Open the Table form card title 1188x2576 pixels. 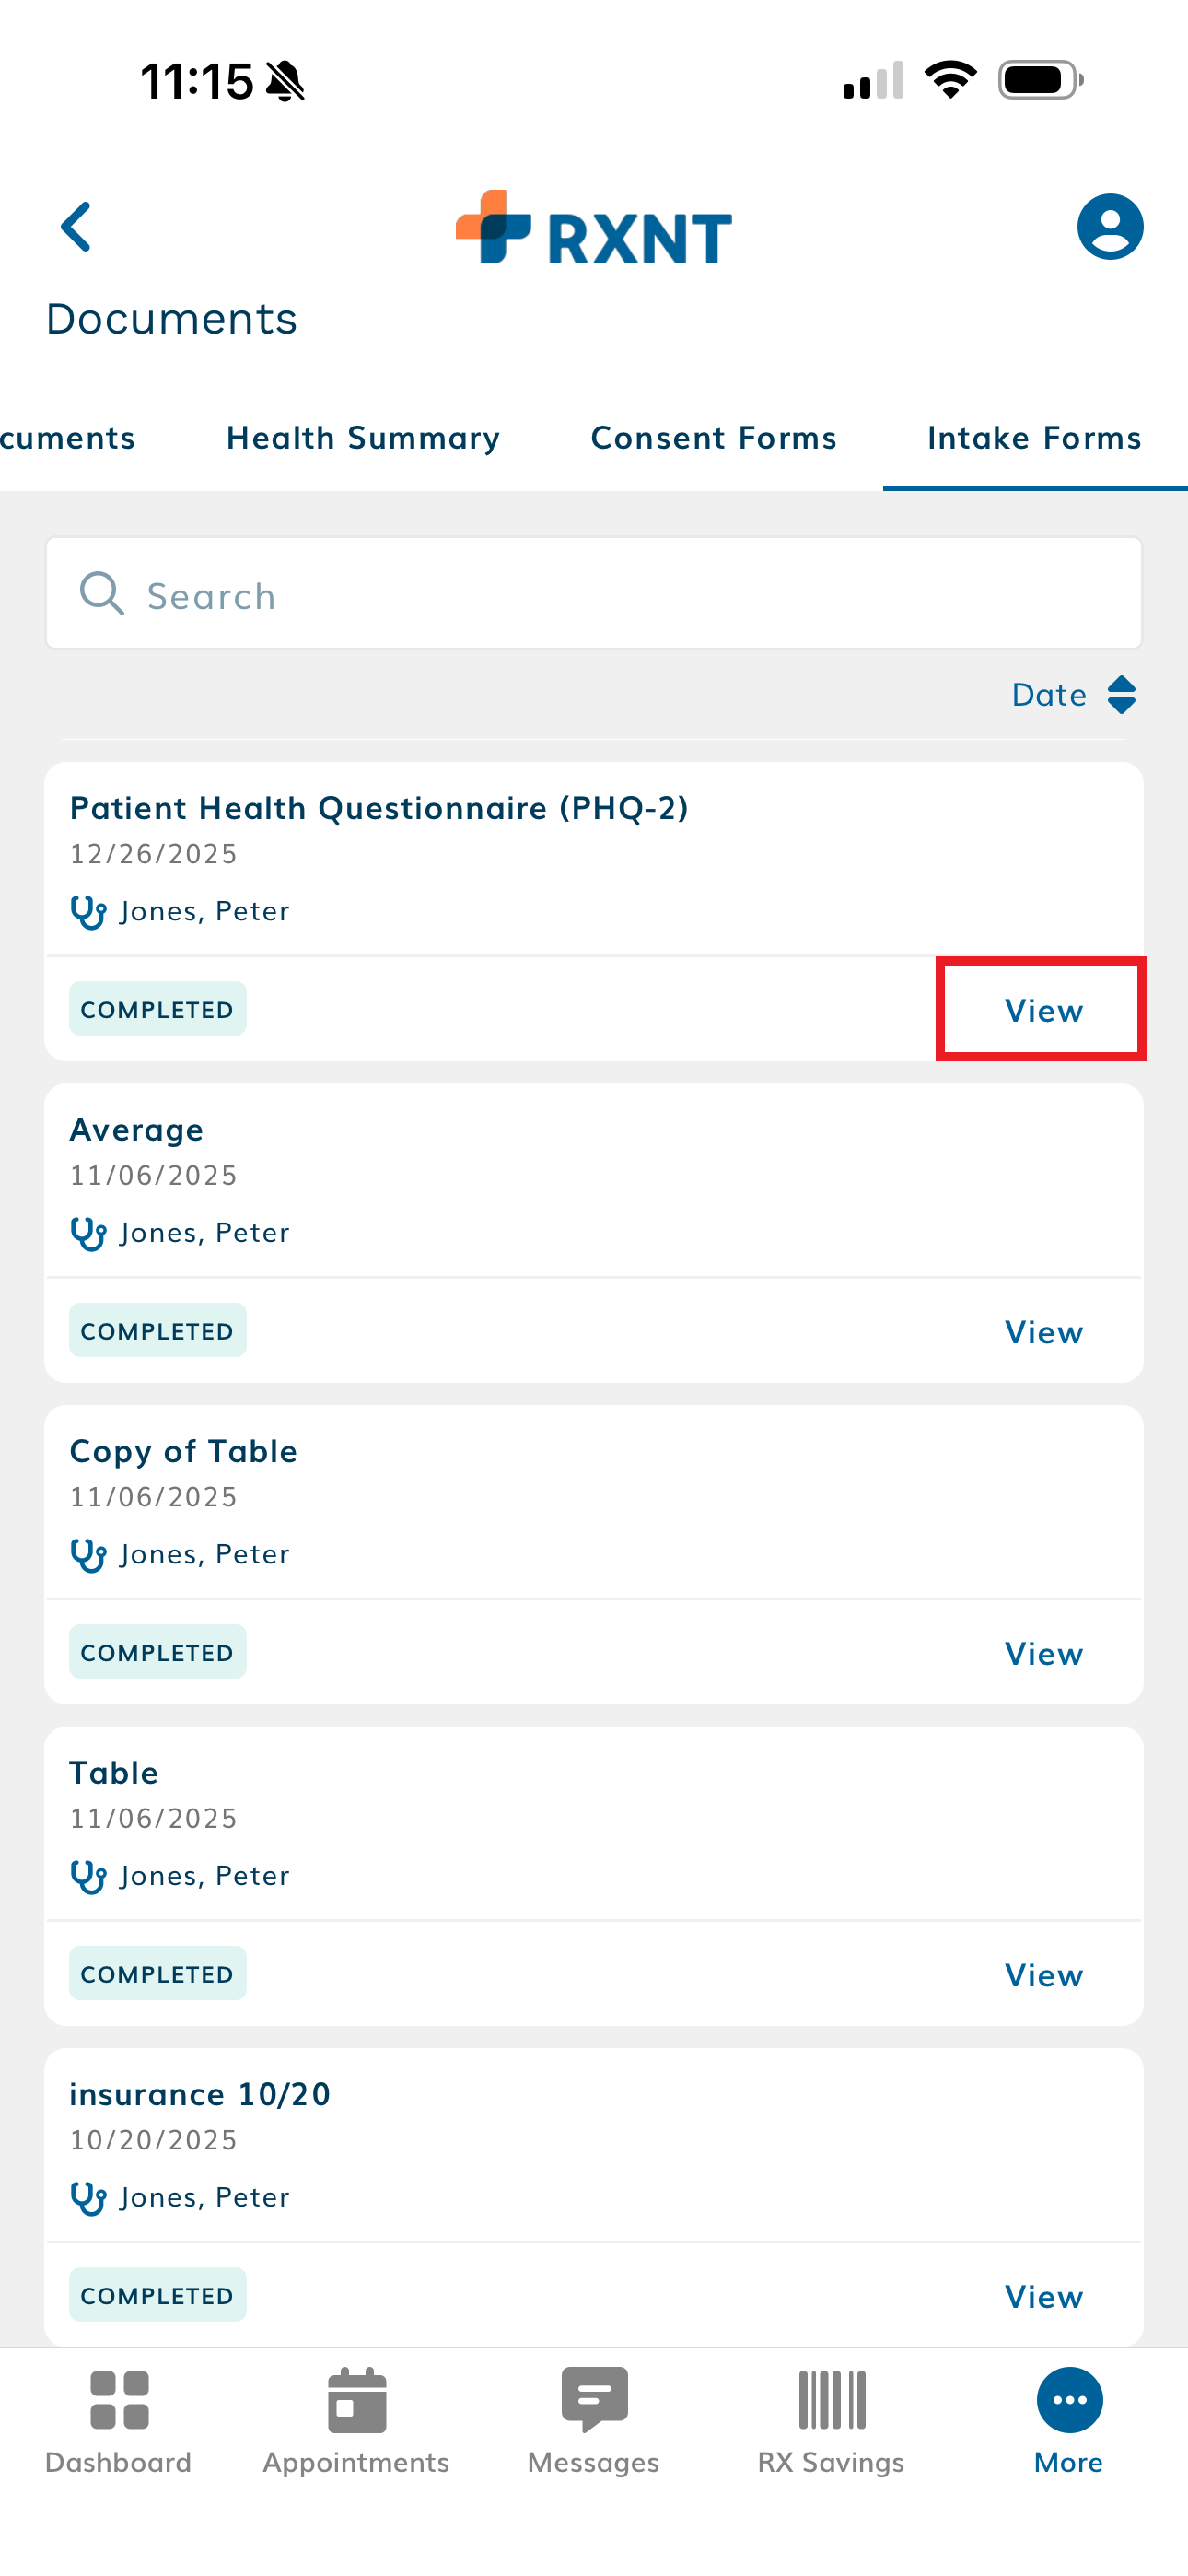pyautogui.click(x=114, y=1773)
